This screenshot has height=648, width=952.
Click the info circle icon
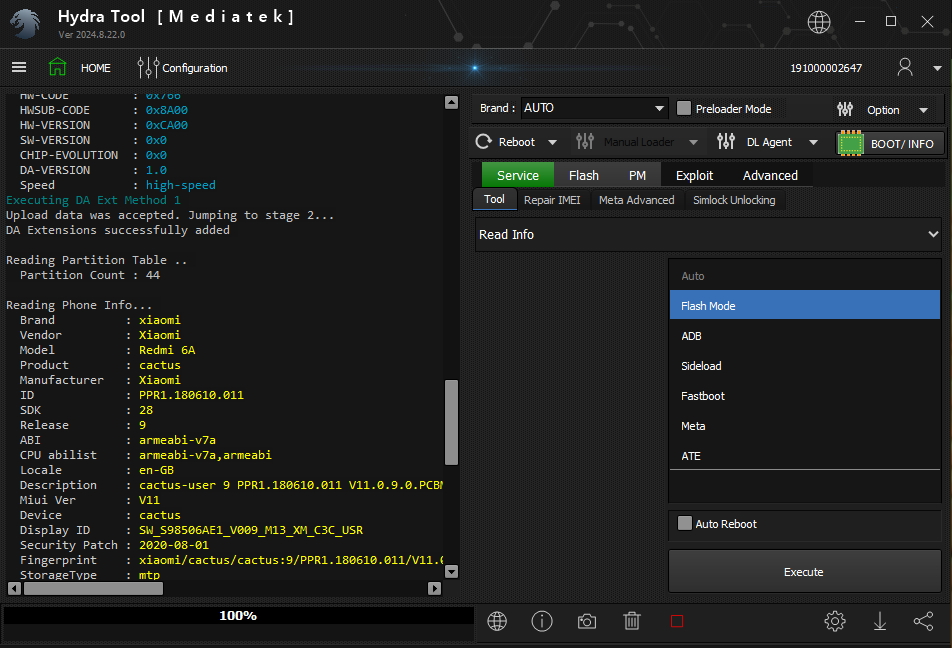pos(542,621)
